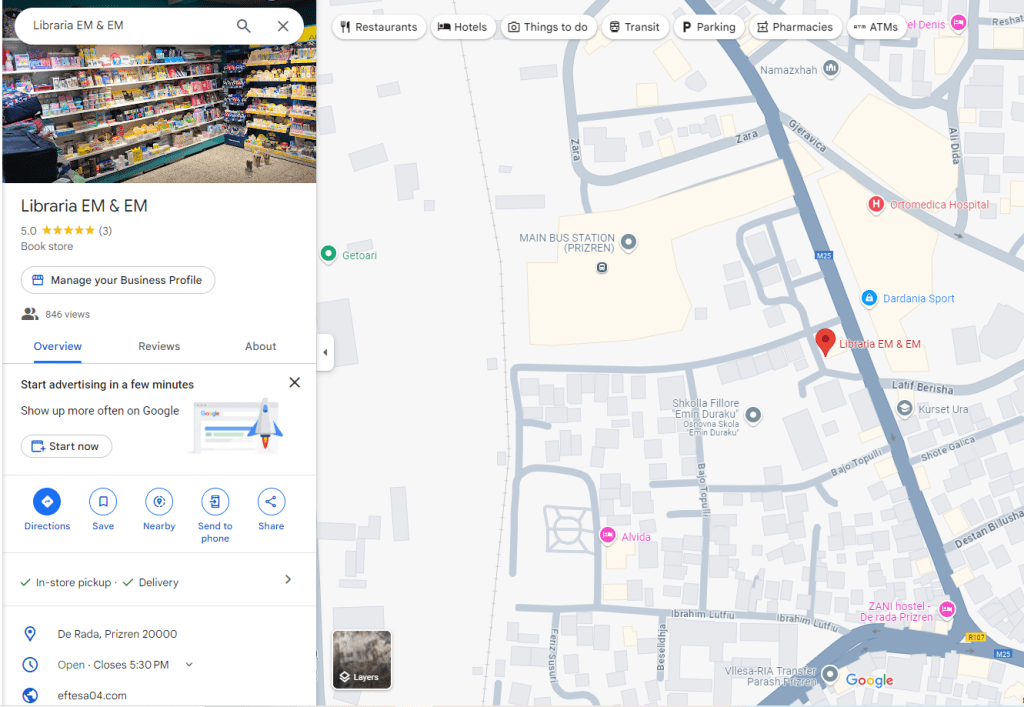
Task: Collapse the side panel arrow
Action: tap(325, 352)
